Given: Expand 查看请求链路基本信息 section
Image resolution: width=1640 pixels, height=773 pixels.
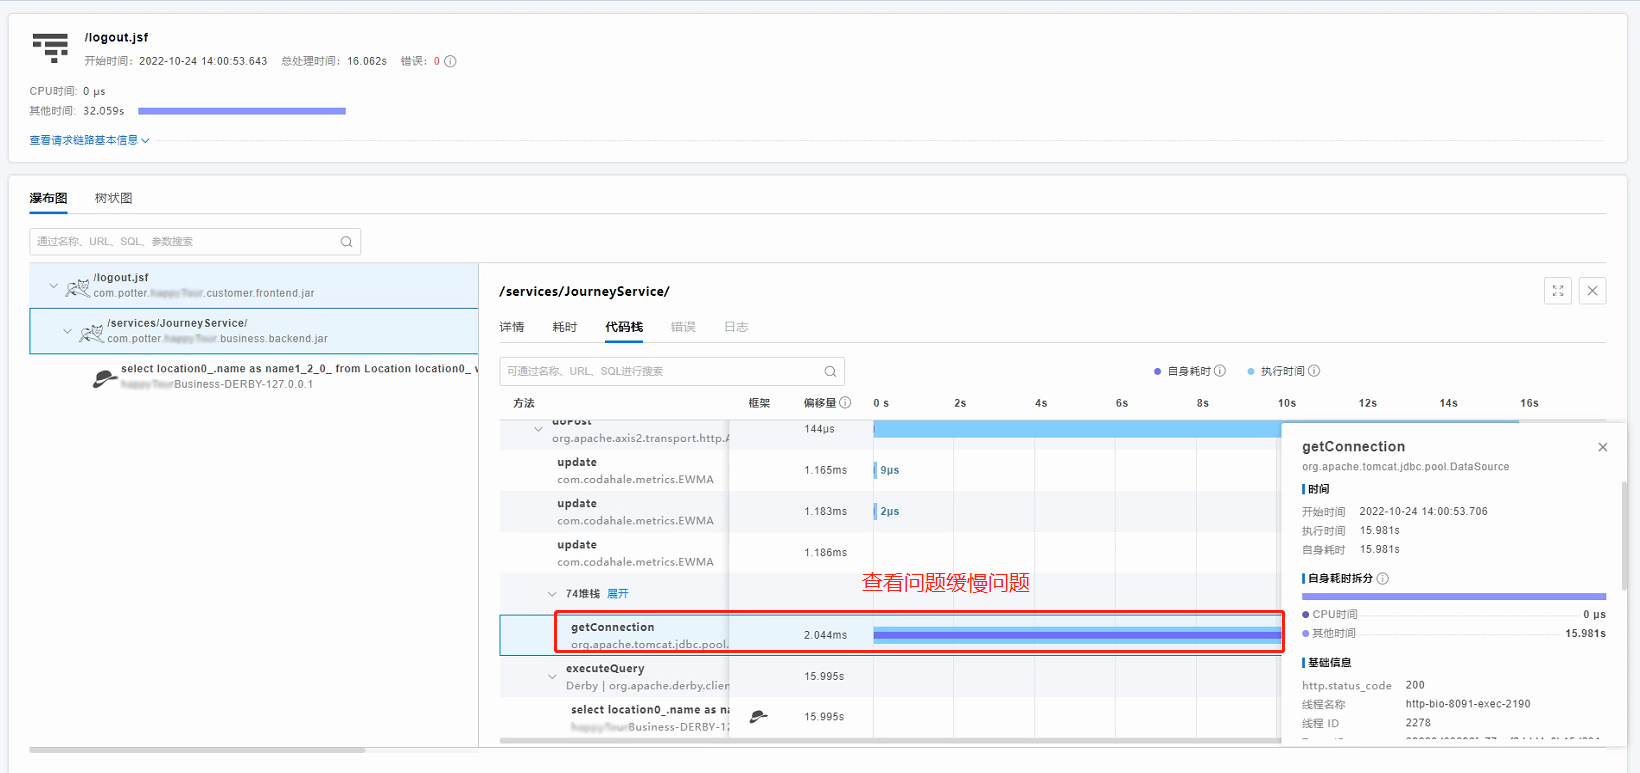Looking at the screenshot, I should coord(89,141).
